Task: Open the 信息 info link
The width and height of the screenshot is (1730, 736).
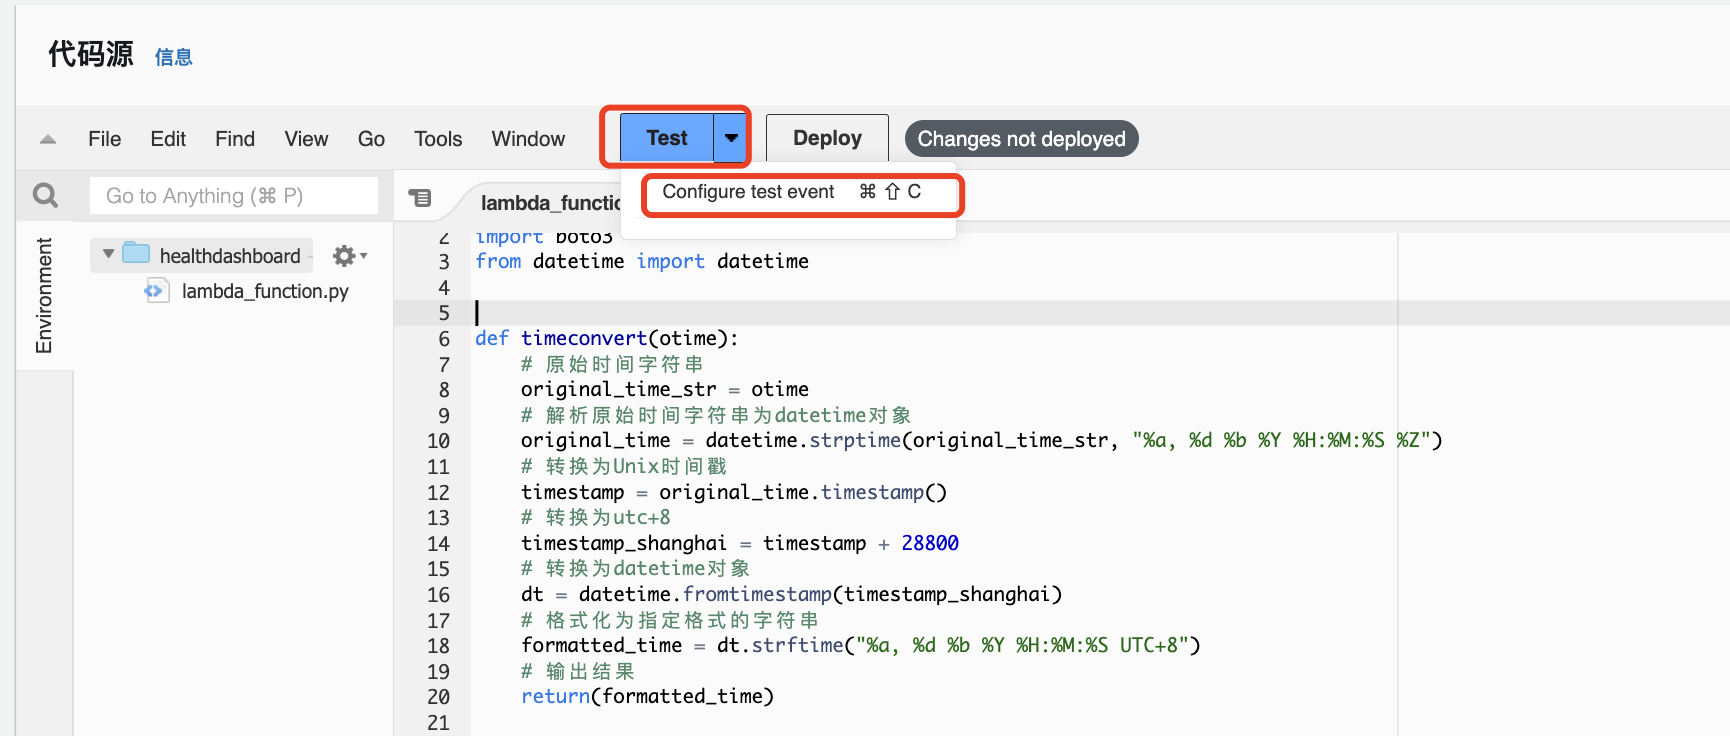Action: 173,57
